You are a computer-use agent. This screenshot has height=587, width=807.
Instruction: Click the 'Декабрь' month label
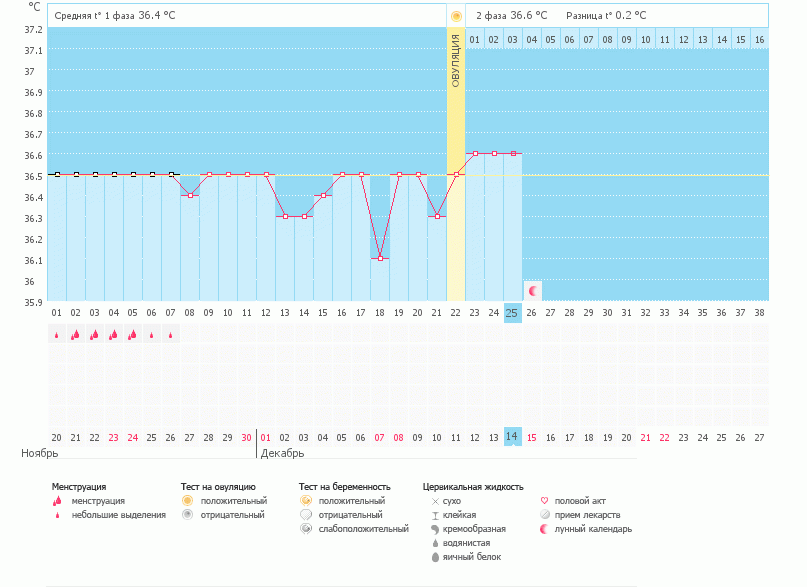tap(283, 453)
